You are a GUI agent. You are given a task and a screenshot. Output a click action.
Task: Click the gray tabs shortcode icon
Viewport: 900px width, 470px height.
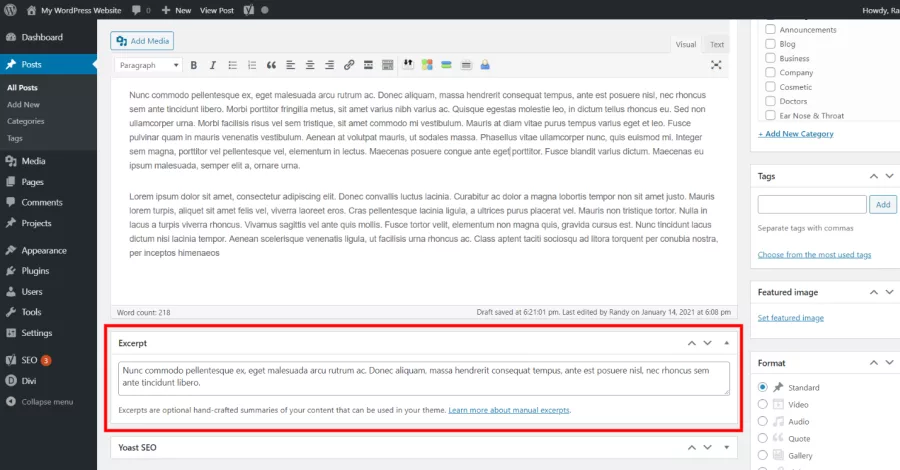pyautogui.click(x=466, y=65)
